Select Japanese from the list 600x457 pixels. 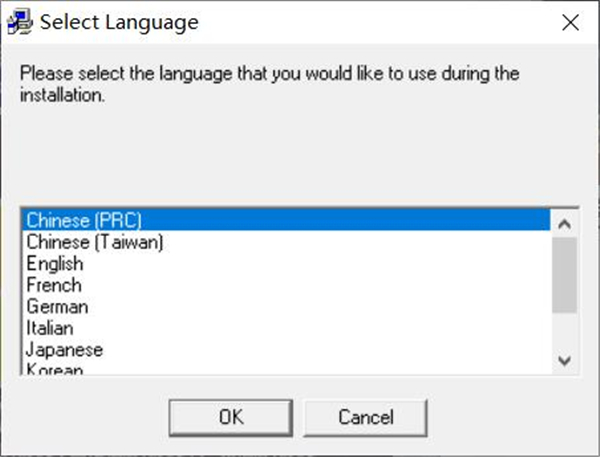coord(64,349)
